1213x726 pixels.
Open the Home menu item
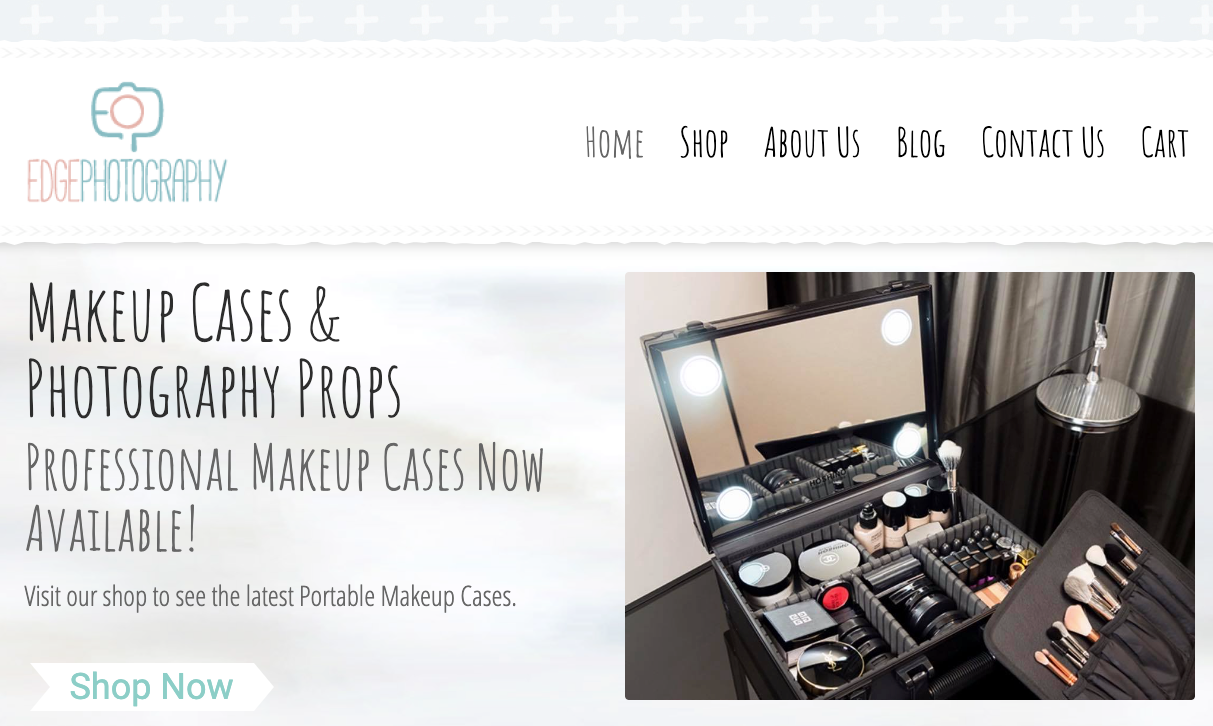[614, 142]
